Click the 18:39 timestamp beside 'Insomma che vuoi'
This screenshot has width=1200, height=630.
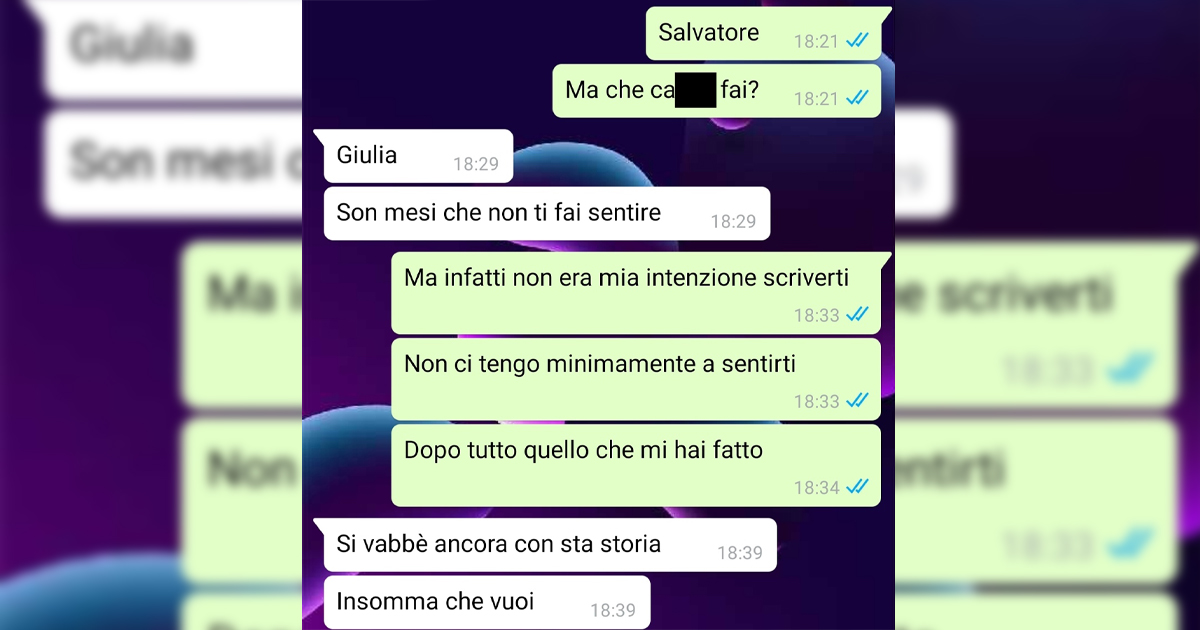coord(612,609)
